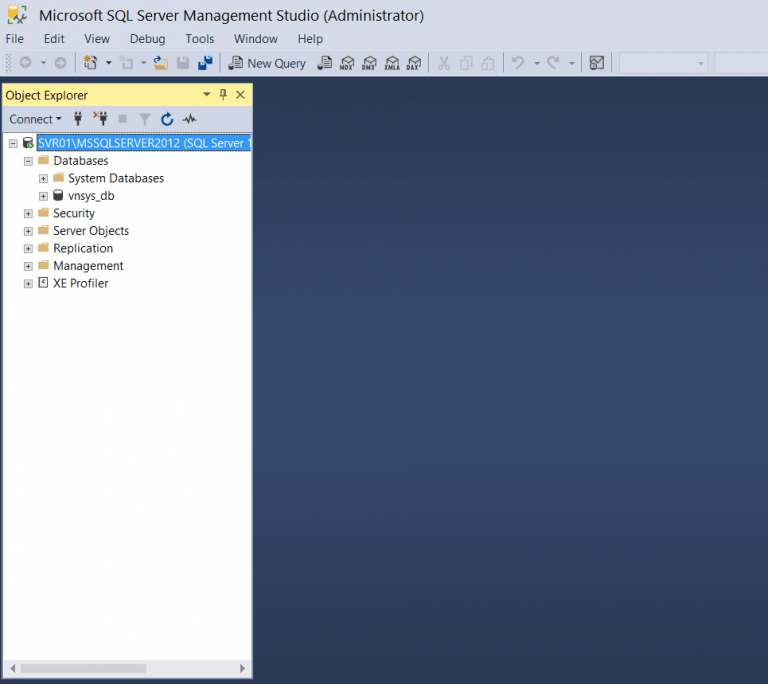Screen dimensions: 768x684
Task: Click the Save All icon
Action: pos(205,63)
